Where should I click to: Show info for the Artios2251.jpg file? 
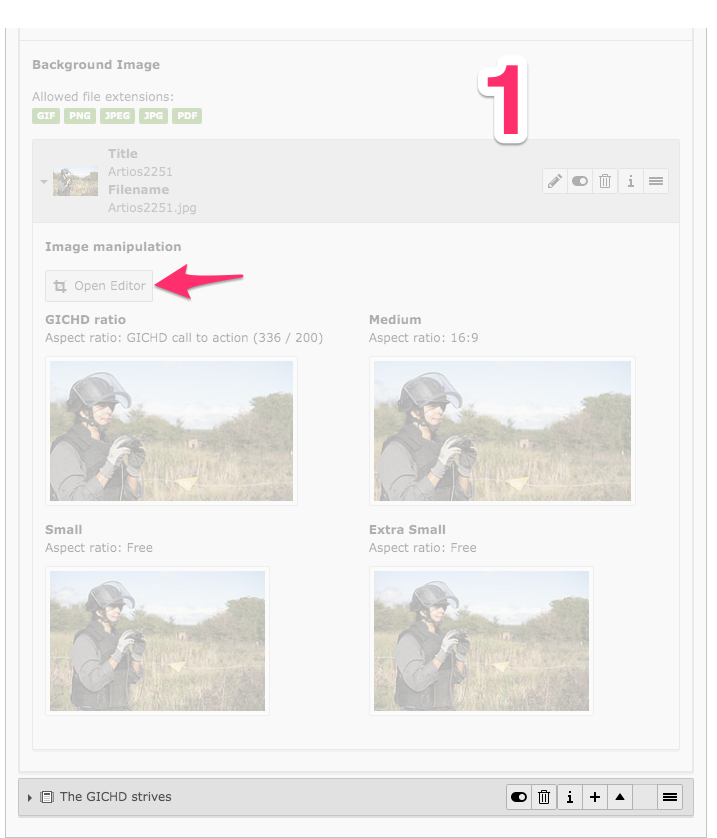pos(631,181)
